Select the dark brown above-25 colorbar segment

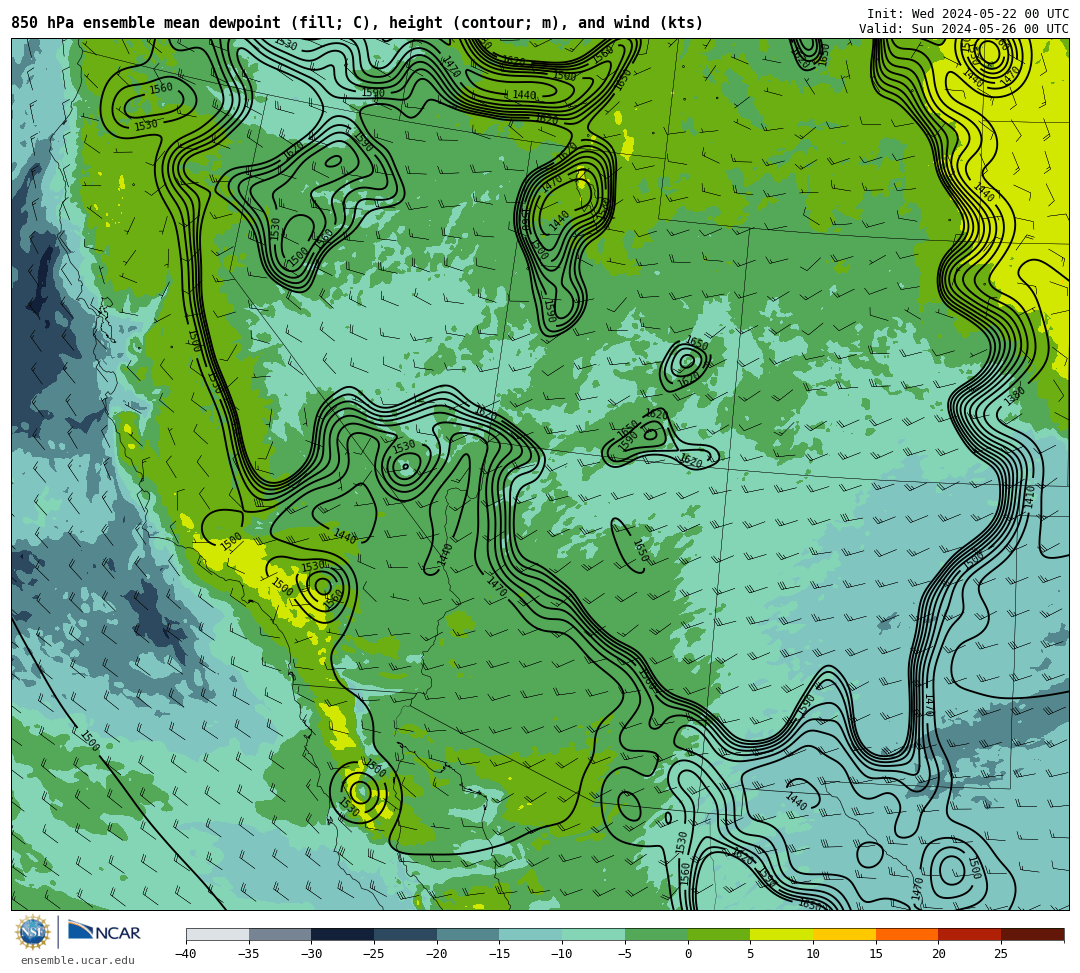pyautogui.click(x=1032, y=934)
